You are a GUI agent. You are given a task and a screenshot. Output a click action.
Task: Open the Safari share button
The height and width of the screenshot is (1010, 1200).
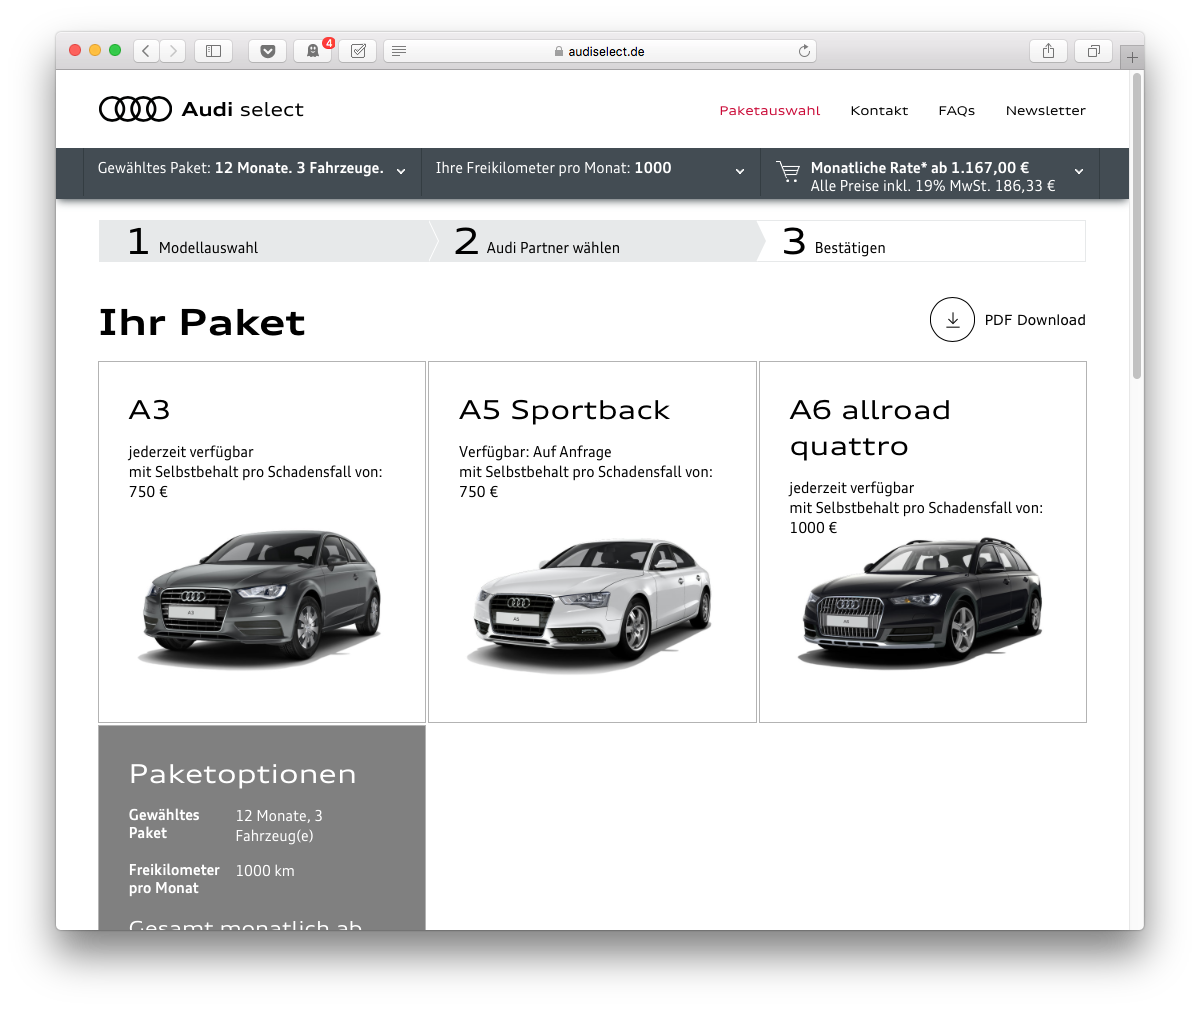1048,51
